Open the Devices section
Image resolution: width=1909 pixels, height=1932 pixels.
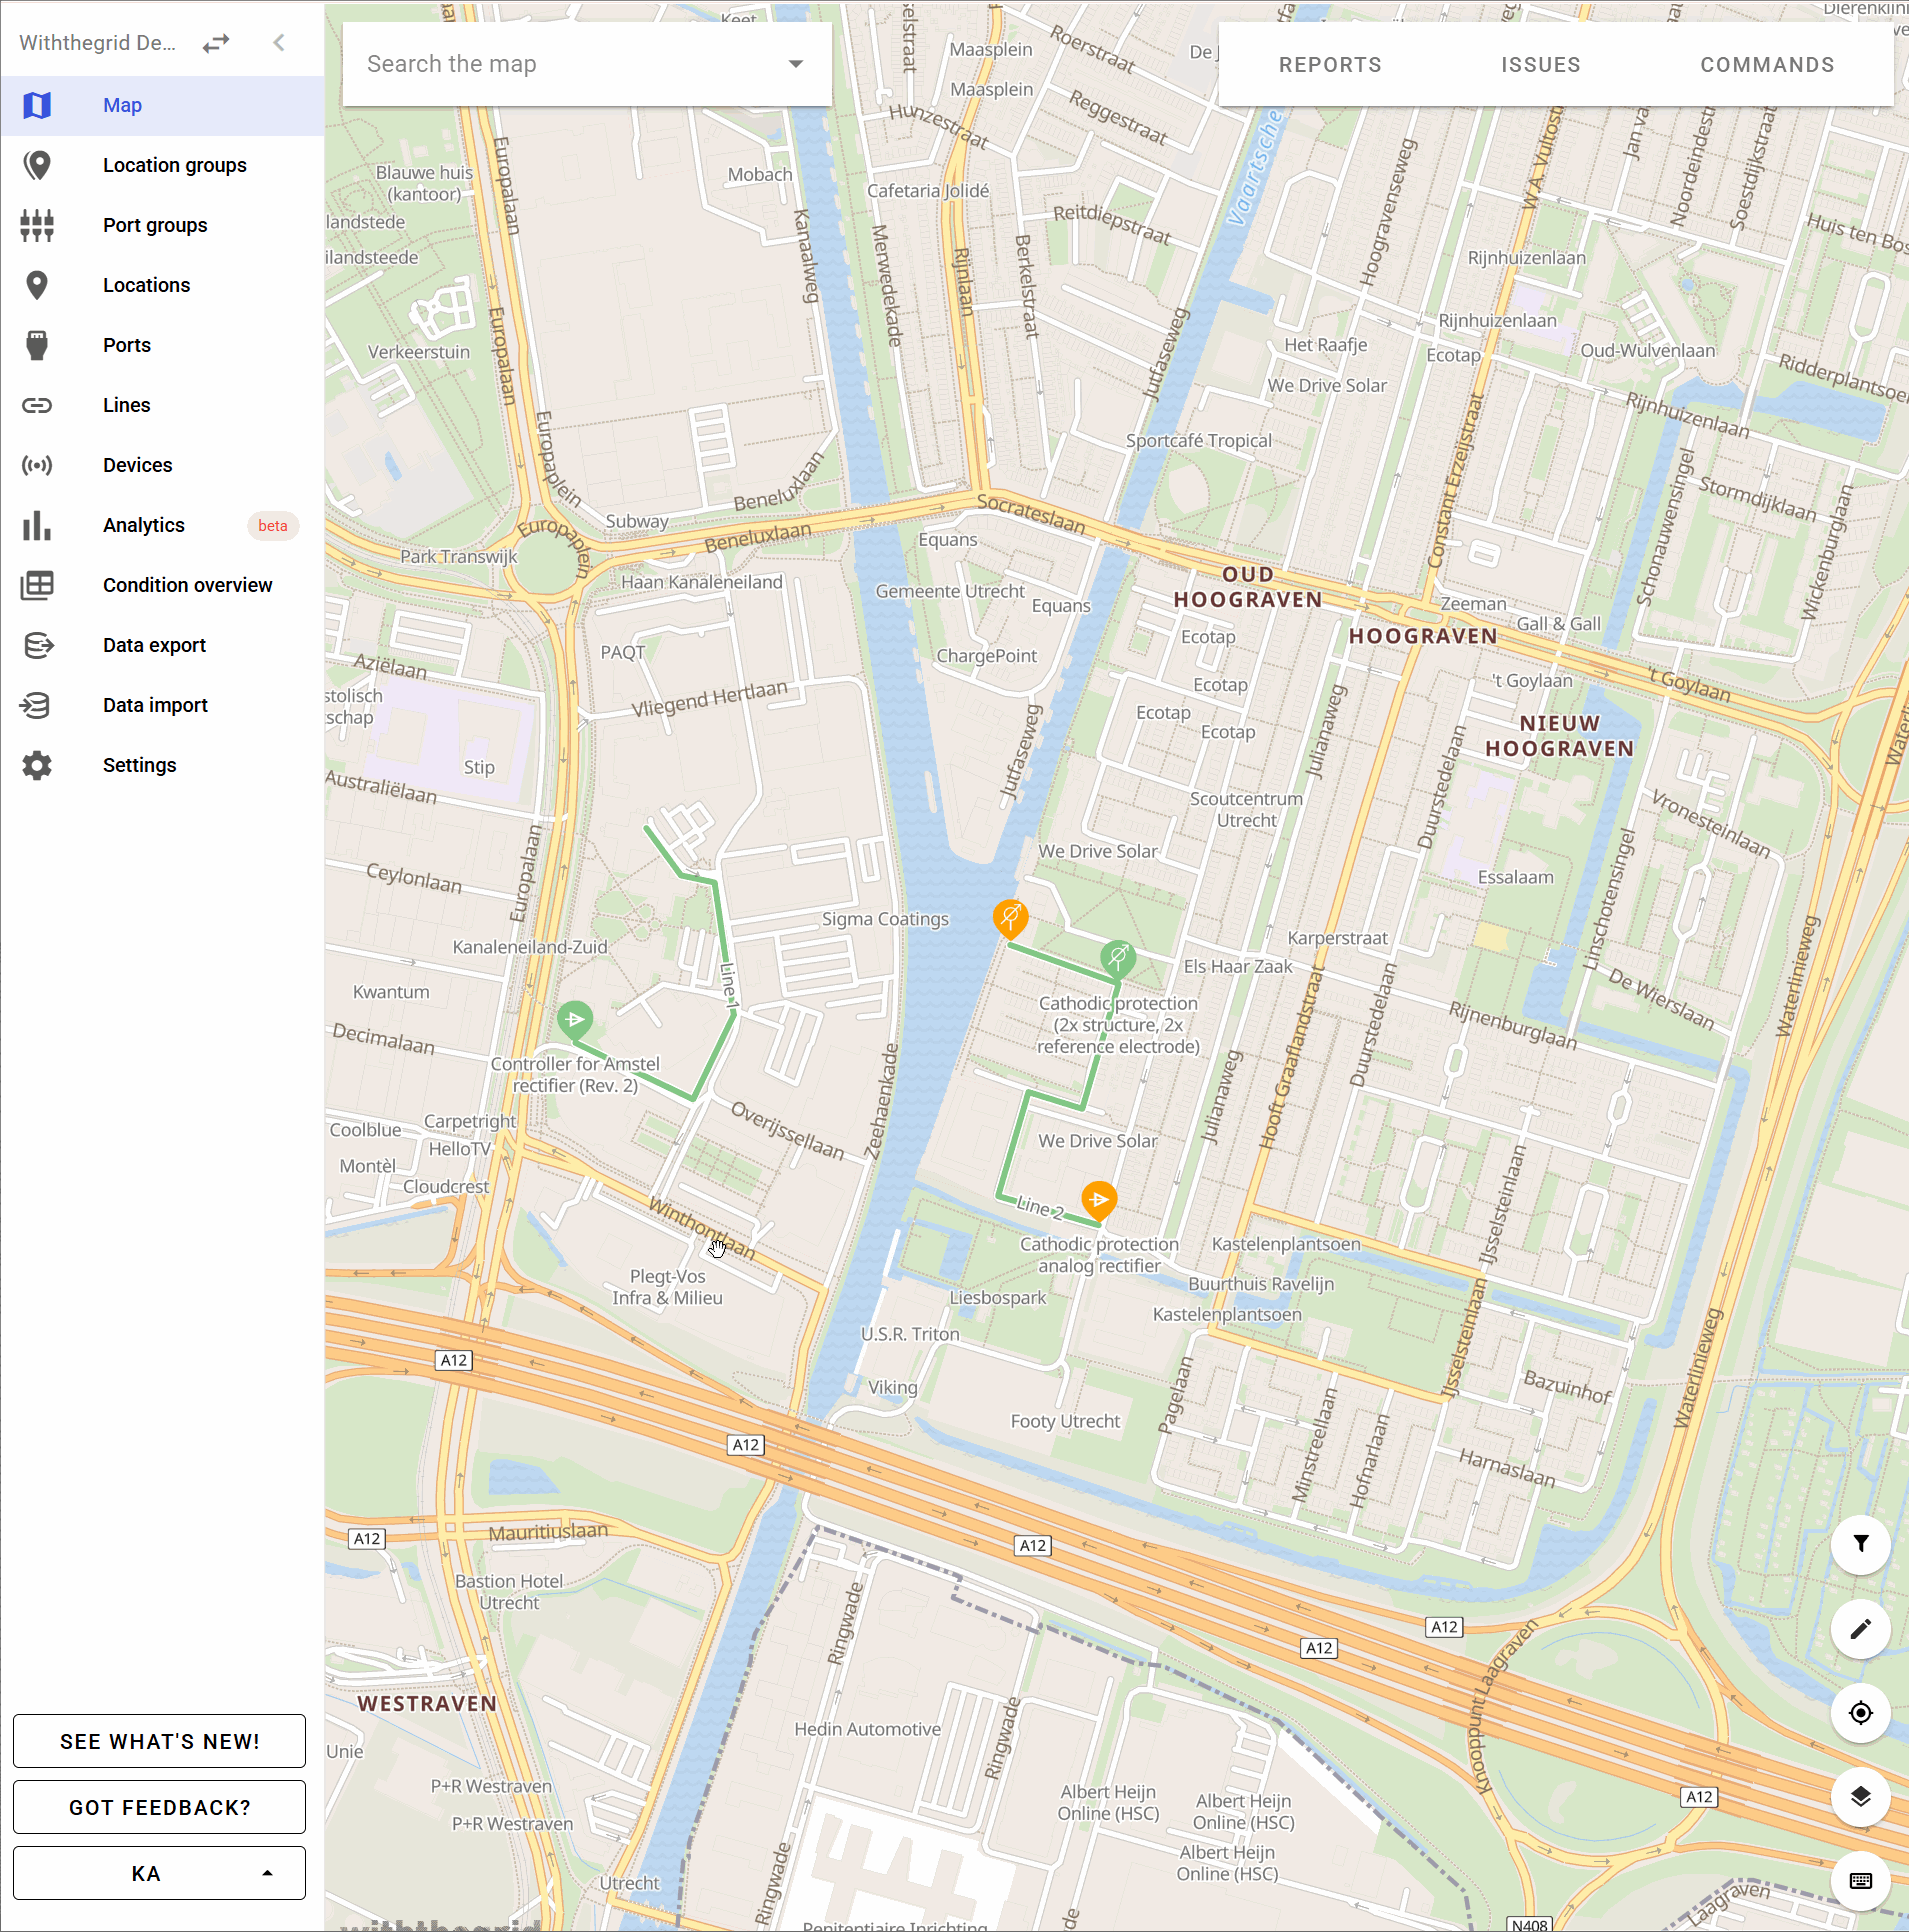(137, 465)
